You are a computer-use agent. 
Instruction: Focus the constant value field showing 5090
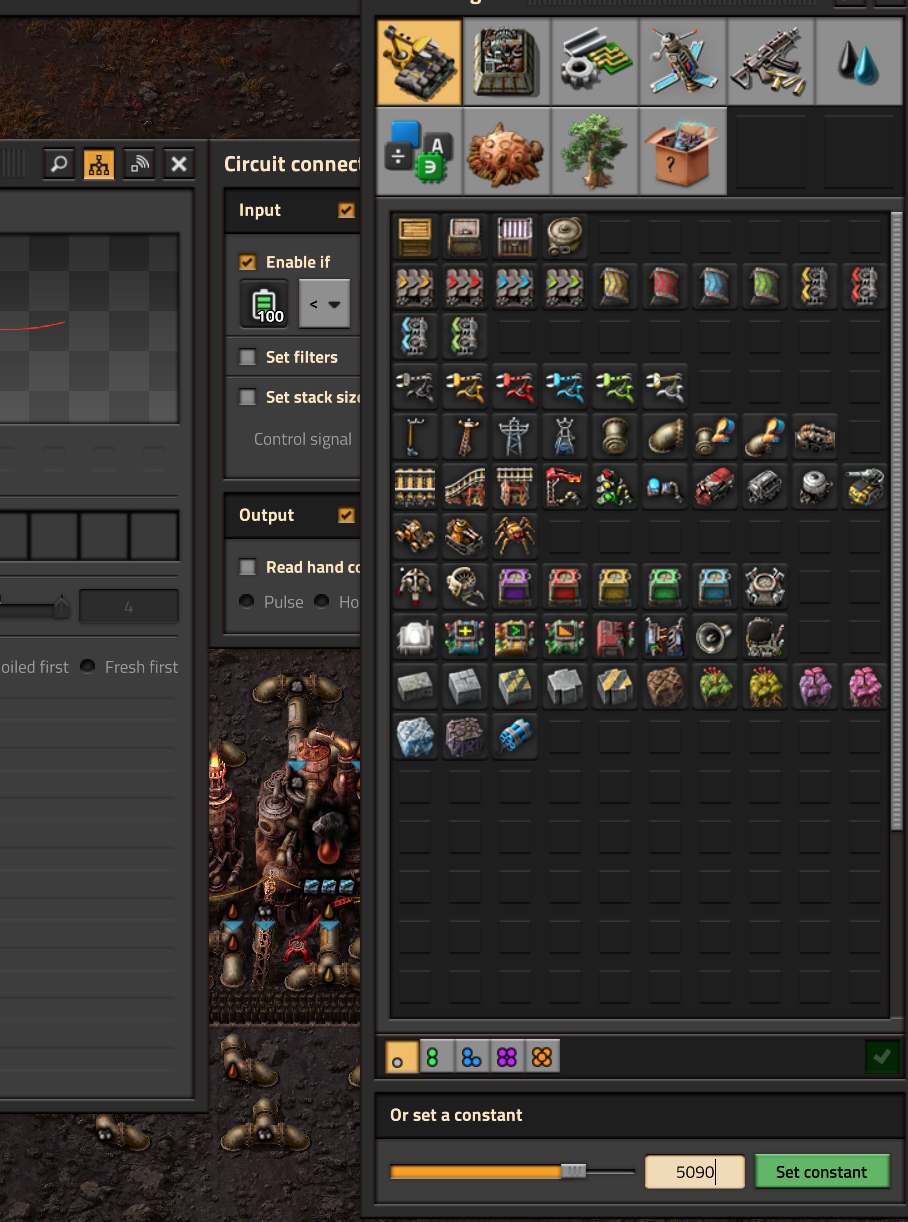[x=695, y=1172]
